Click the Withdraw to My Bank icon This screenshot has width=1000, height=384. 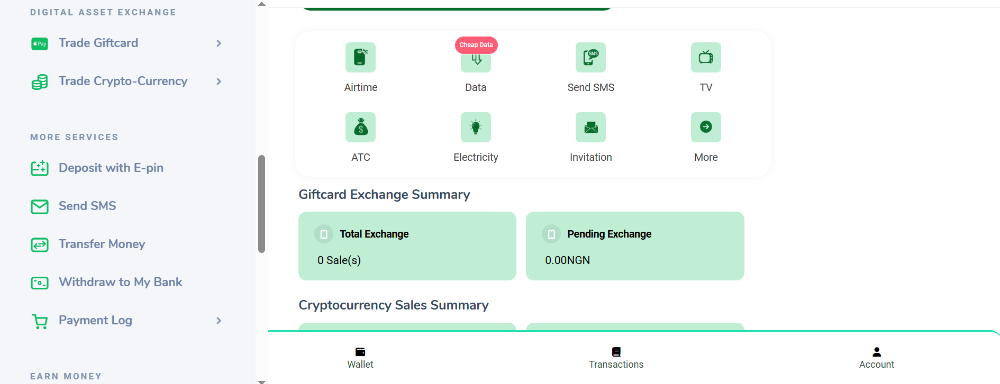[x=40, y=283]
